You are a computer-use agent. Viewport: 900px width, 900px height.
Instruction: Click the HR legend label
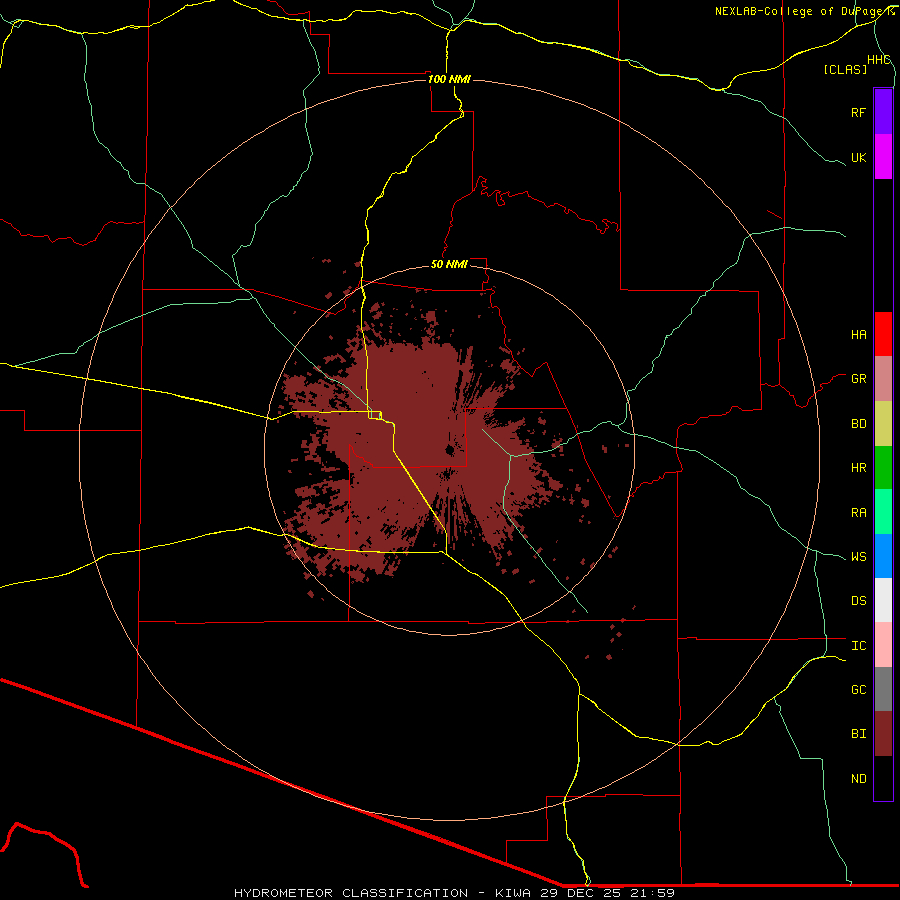pos(858,468)
